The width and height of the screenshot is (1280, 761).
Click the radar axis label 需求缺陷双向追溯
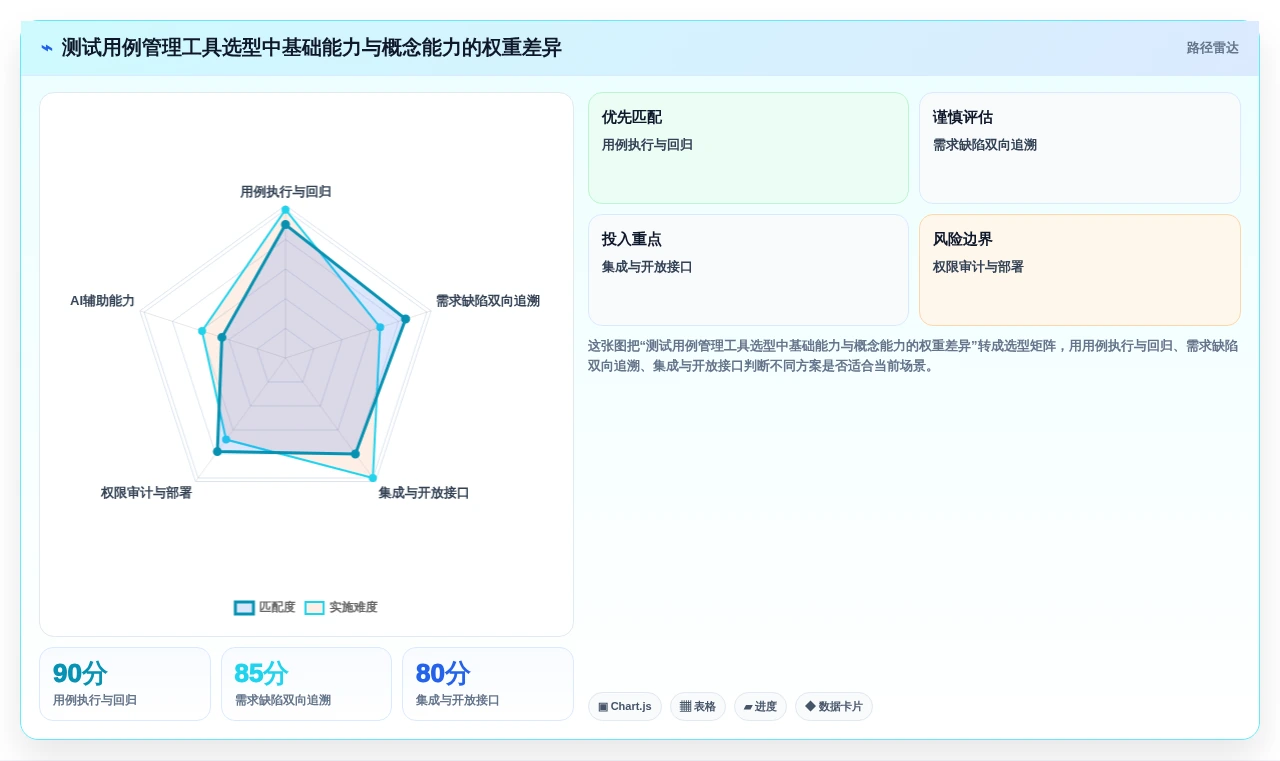(488, 300)
